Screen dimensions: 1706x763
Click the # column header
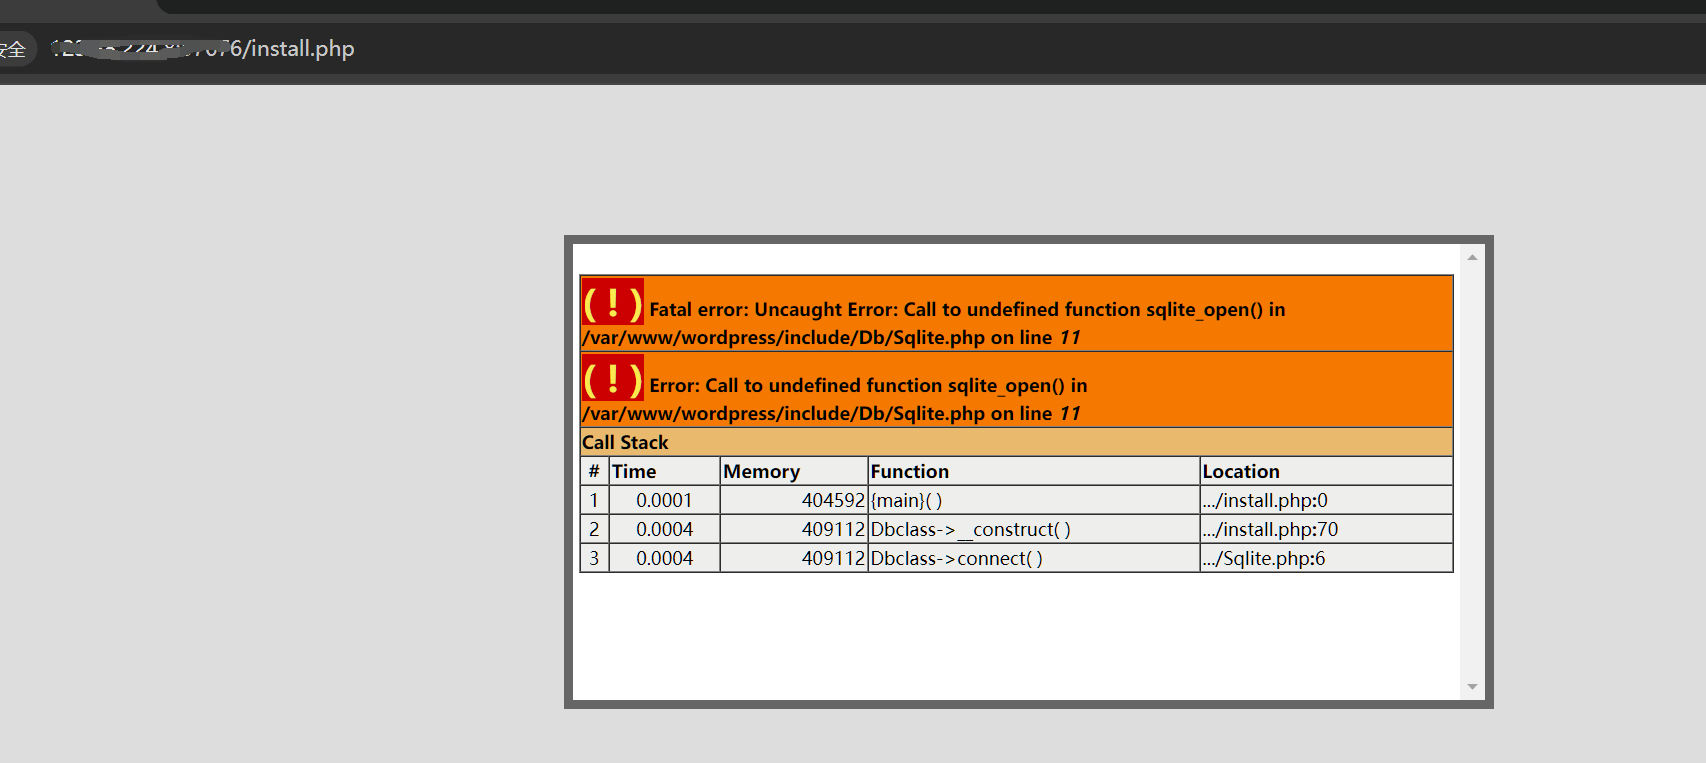click(x=594, y=471)
